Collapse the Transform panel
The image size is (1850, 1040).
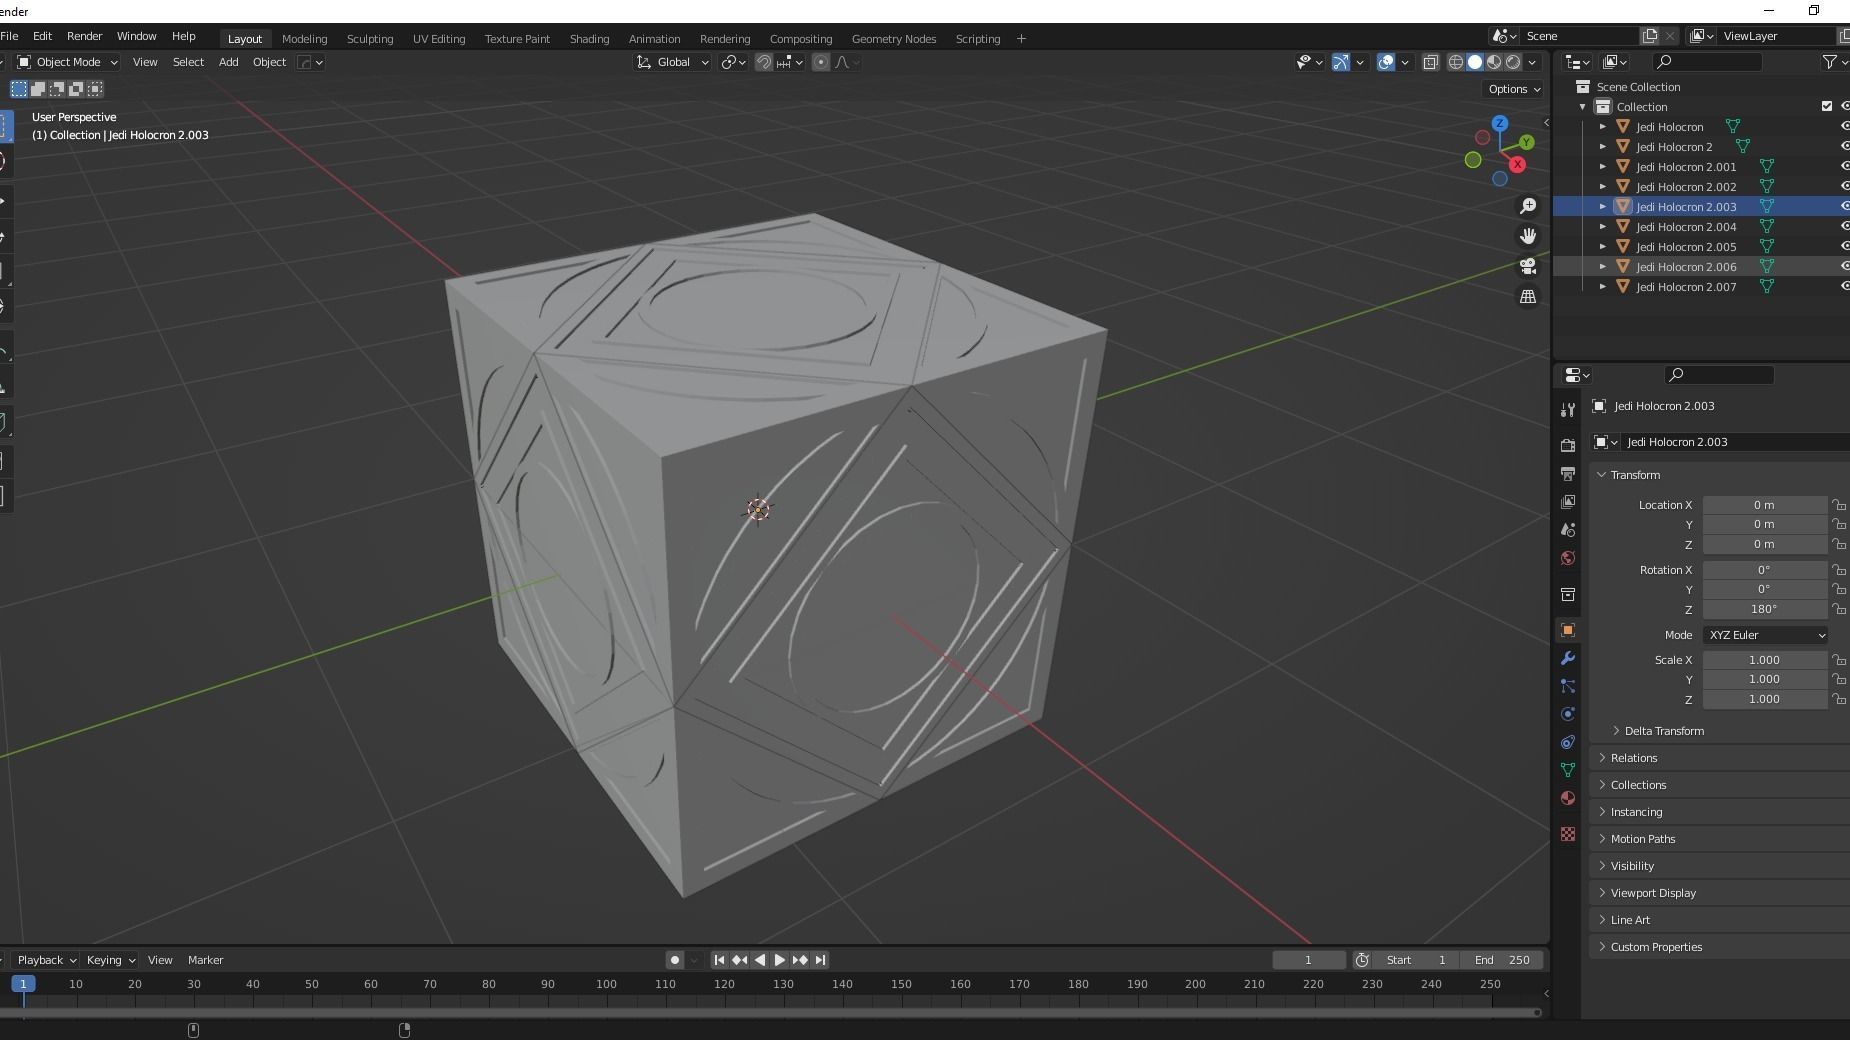(1635, 475)
